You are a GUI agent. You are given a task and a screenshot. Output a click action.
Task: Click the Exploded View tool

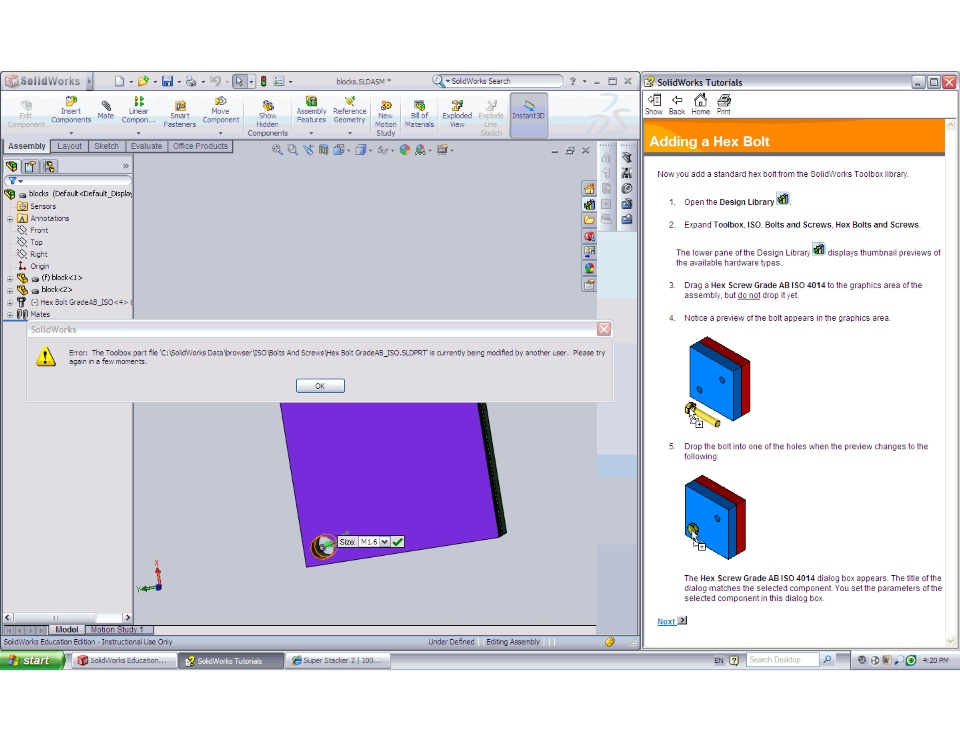pos(457,114)
